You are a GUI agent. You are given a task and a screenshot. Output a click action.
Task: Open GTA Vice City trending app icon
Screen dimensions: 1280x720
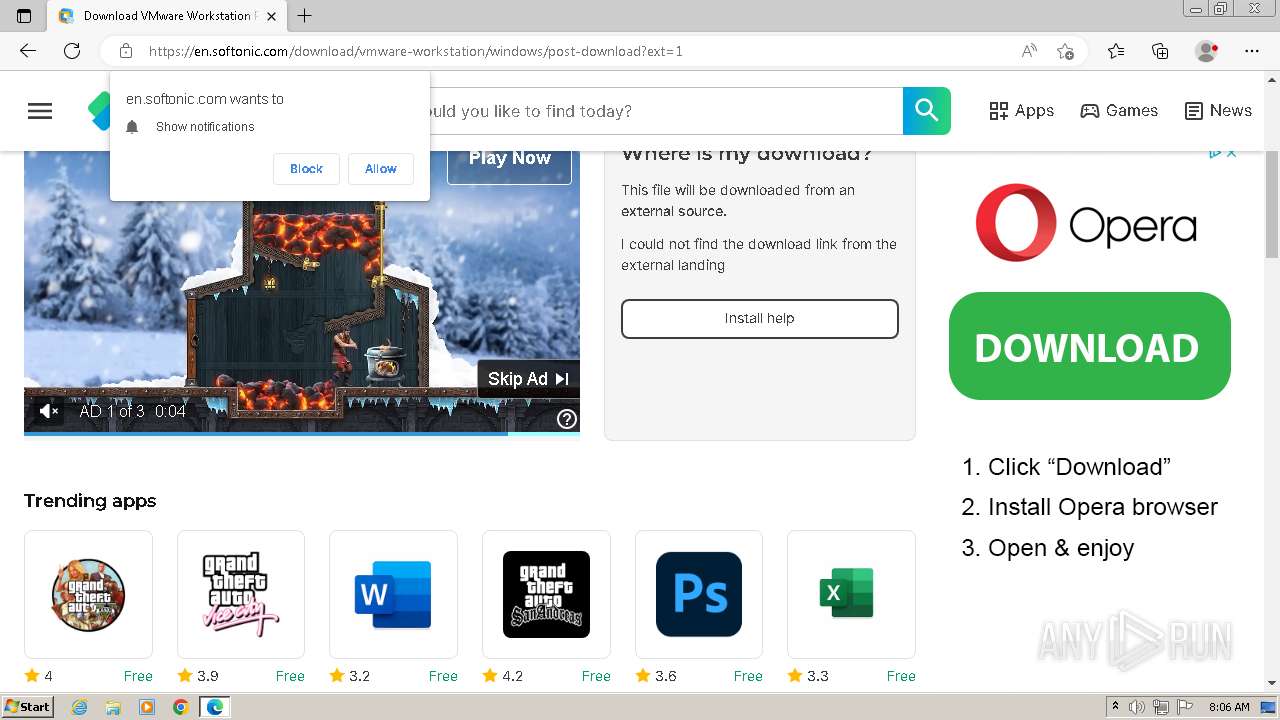tap(241, 594)
